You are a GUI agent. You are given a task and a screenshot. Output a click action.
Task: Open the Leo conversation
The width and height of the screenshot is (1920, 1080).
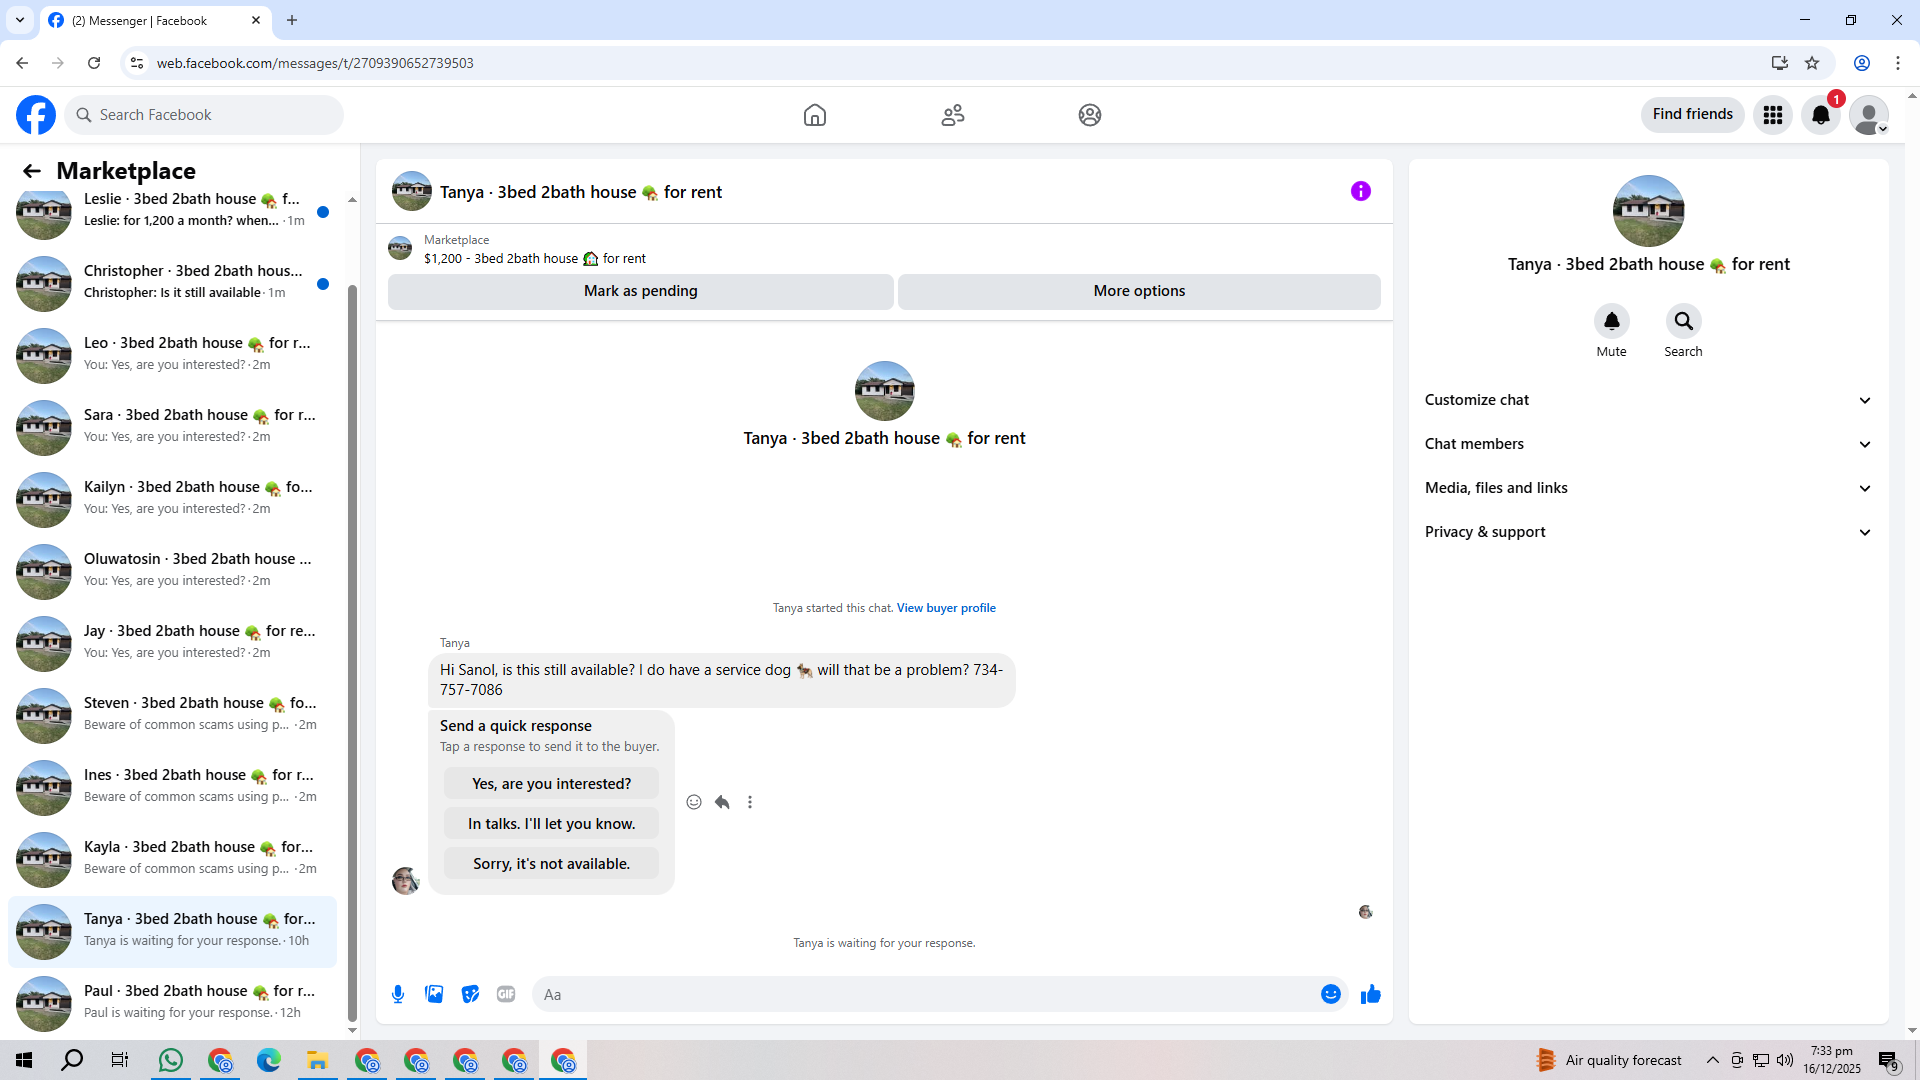[172, 356]
